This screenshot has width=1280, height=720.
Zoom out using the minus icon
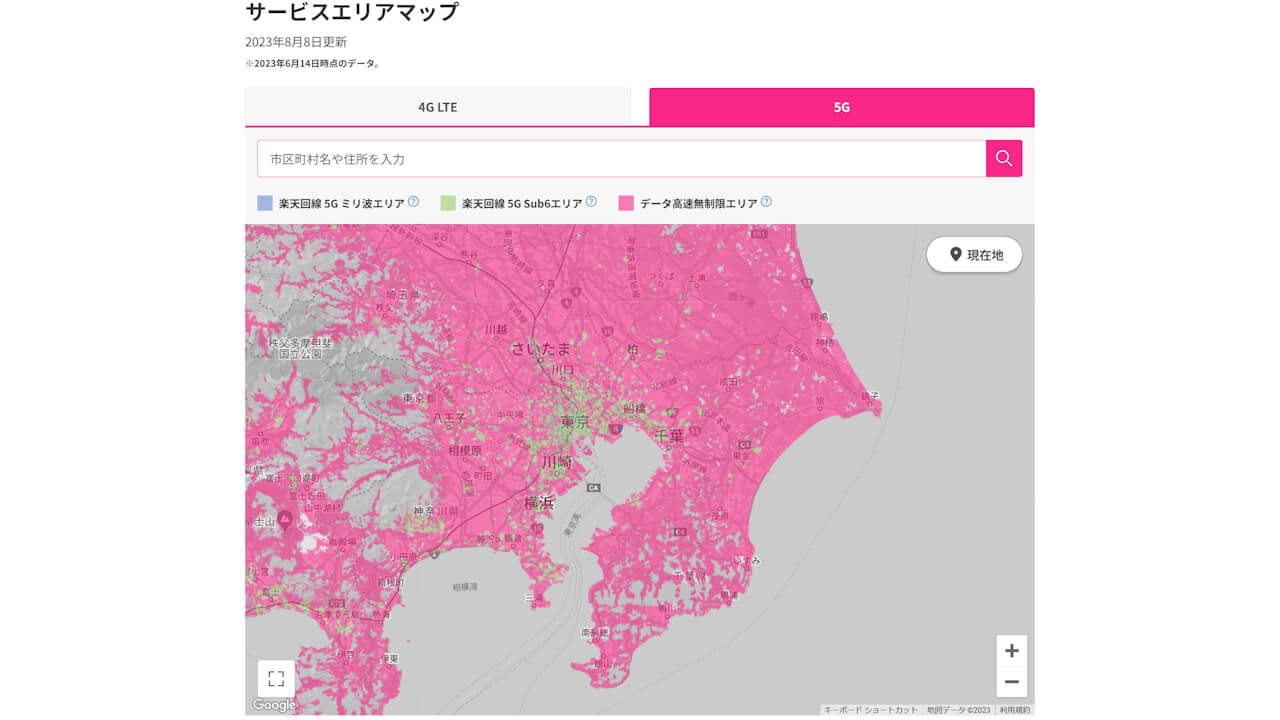(x=1011, y=682)
